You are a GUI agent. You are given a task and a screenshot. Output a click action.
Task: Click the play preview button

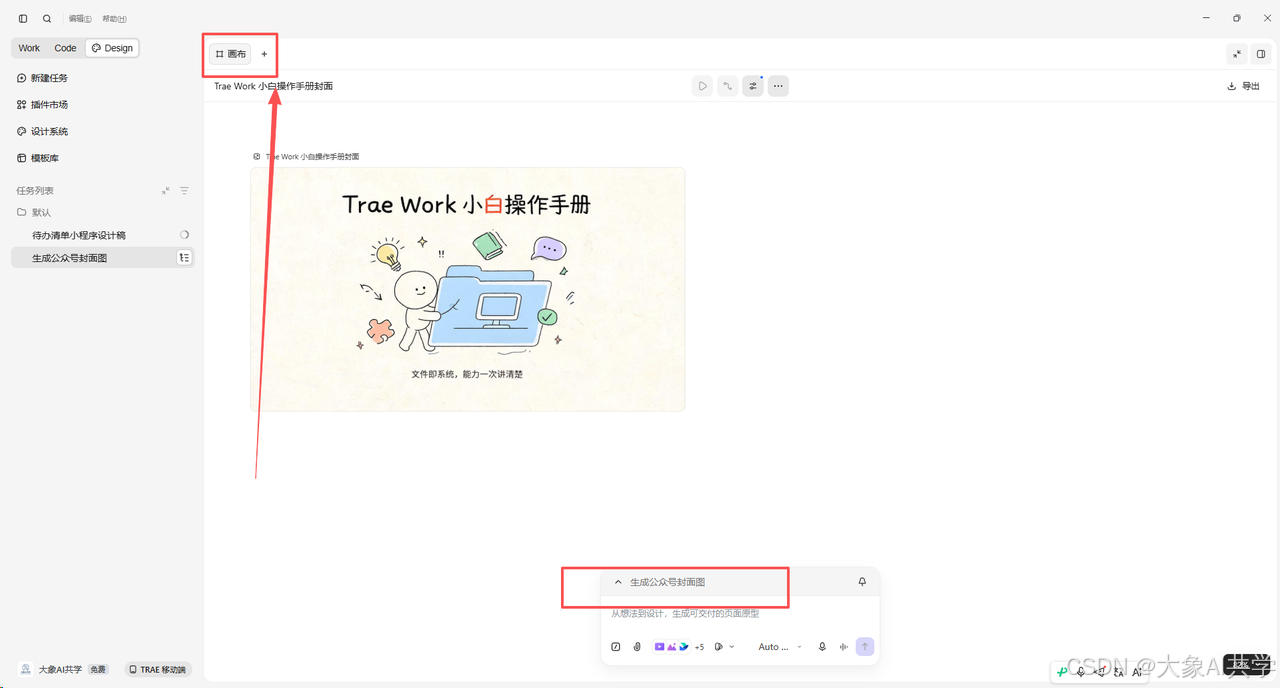[x=703, y=86]
